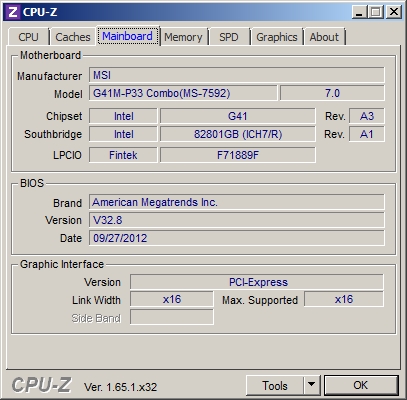Switch to the CPU tab

(29, 37)
